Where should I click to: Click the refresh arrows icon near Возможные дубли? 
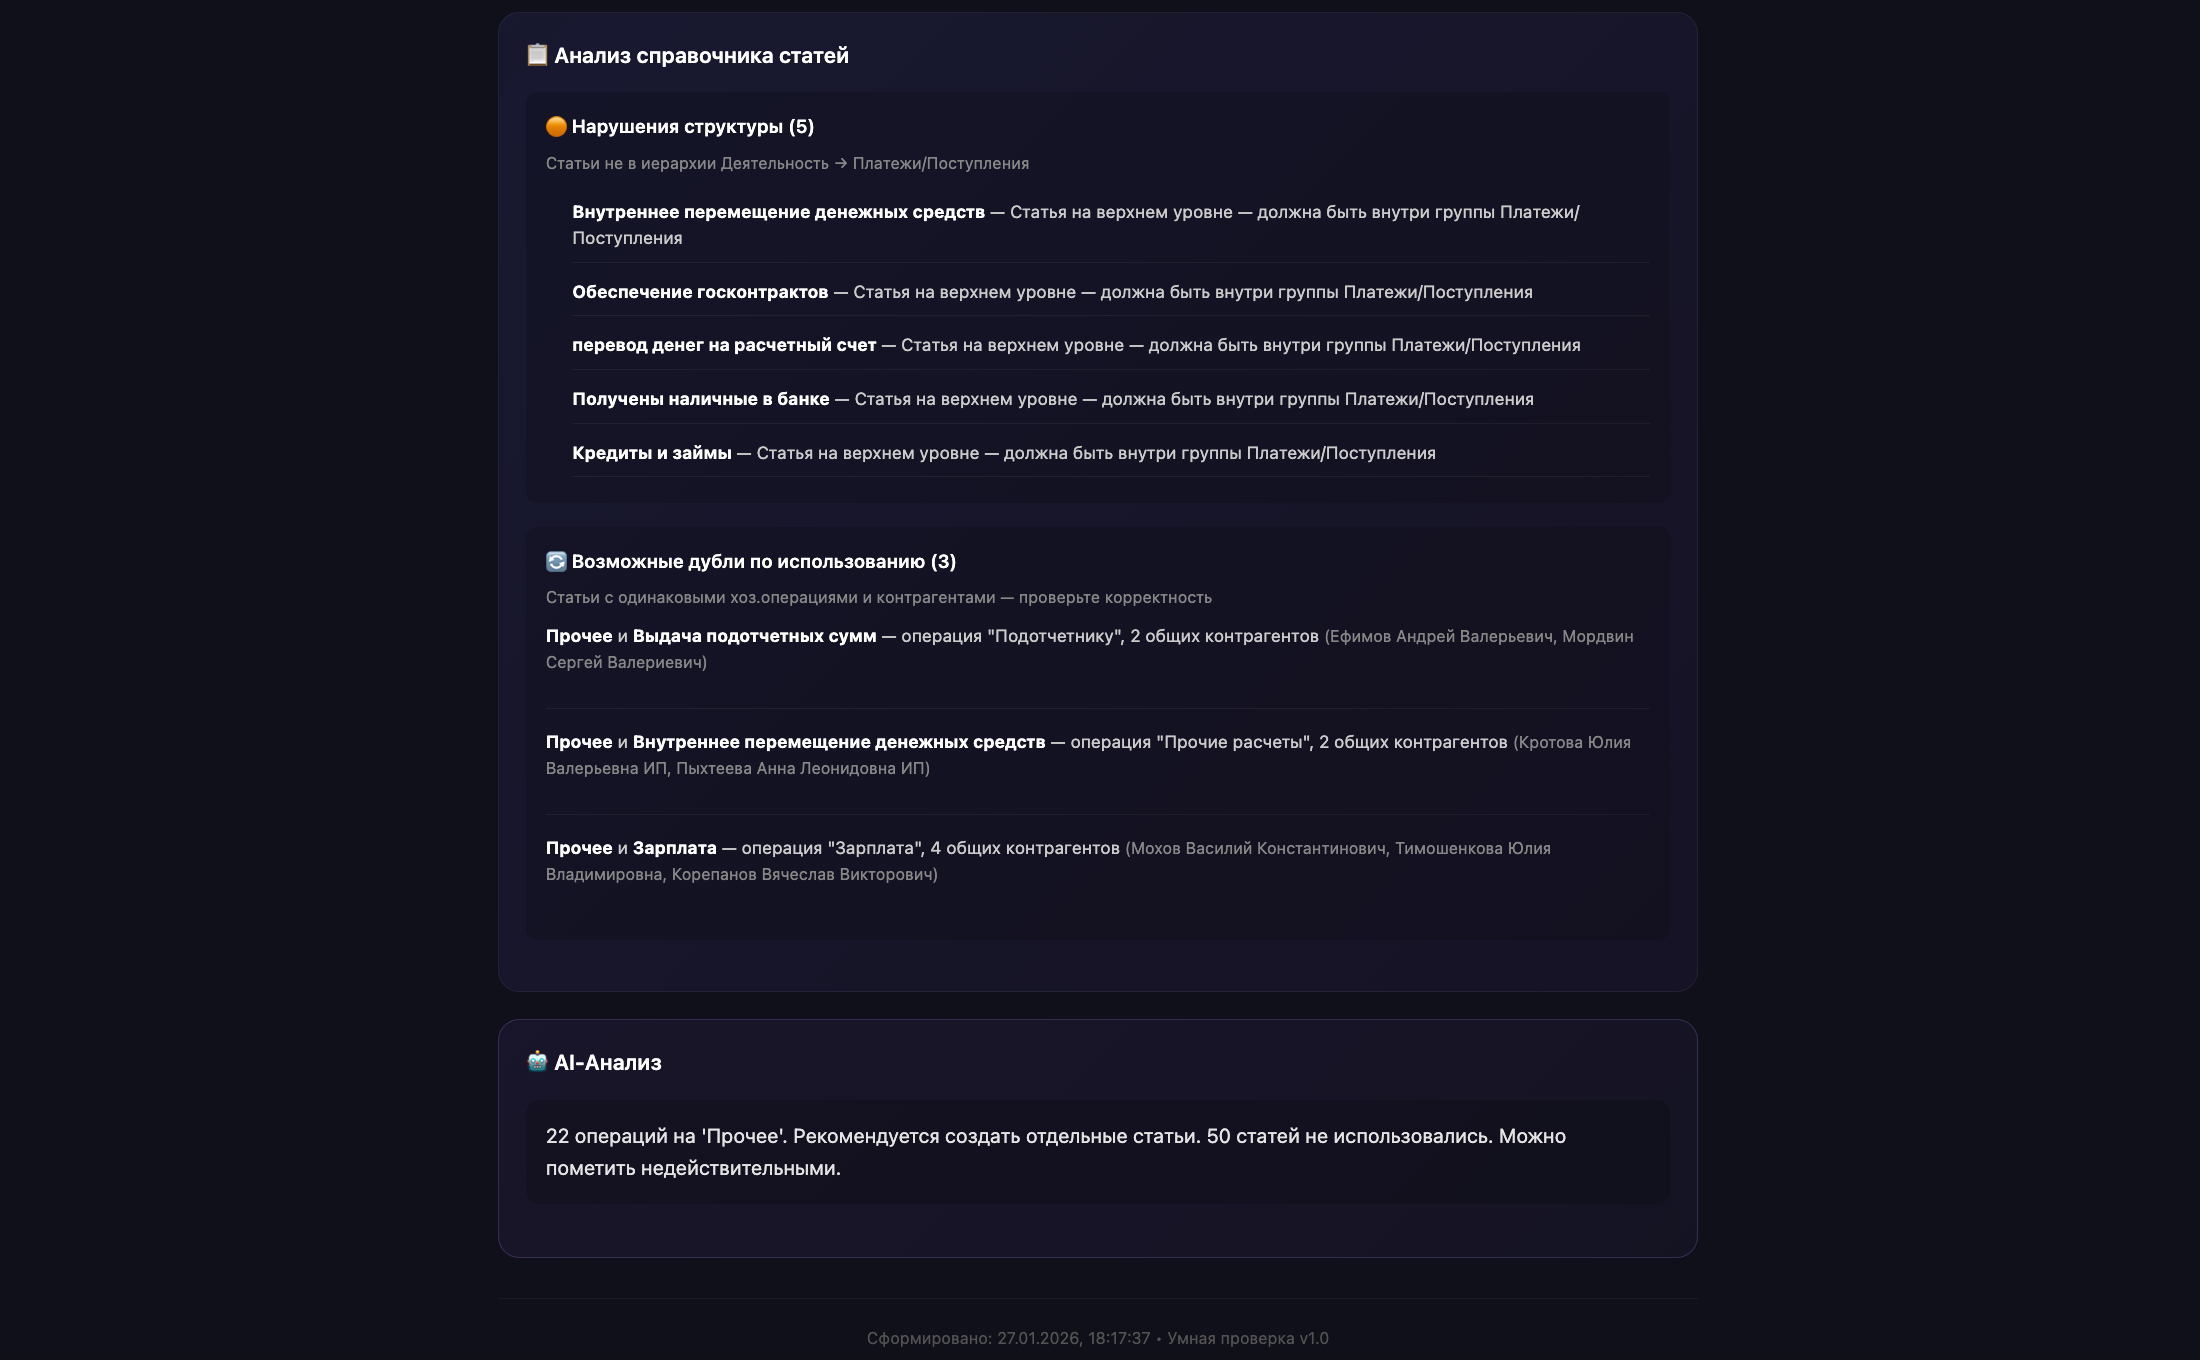coord(556,562)
